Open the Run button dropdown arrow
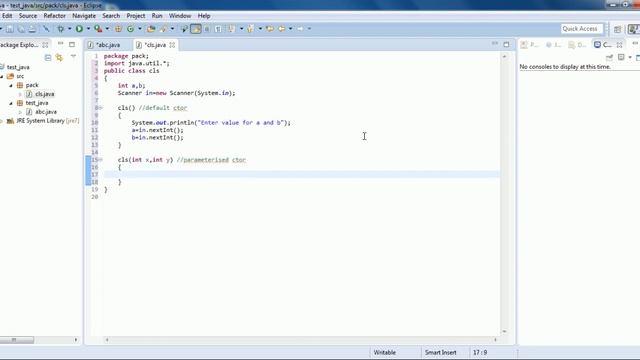640x360 pixels. [88, 29]
